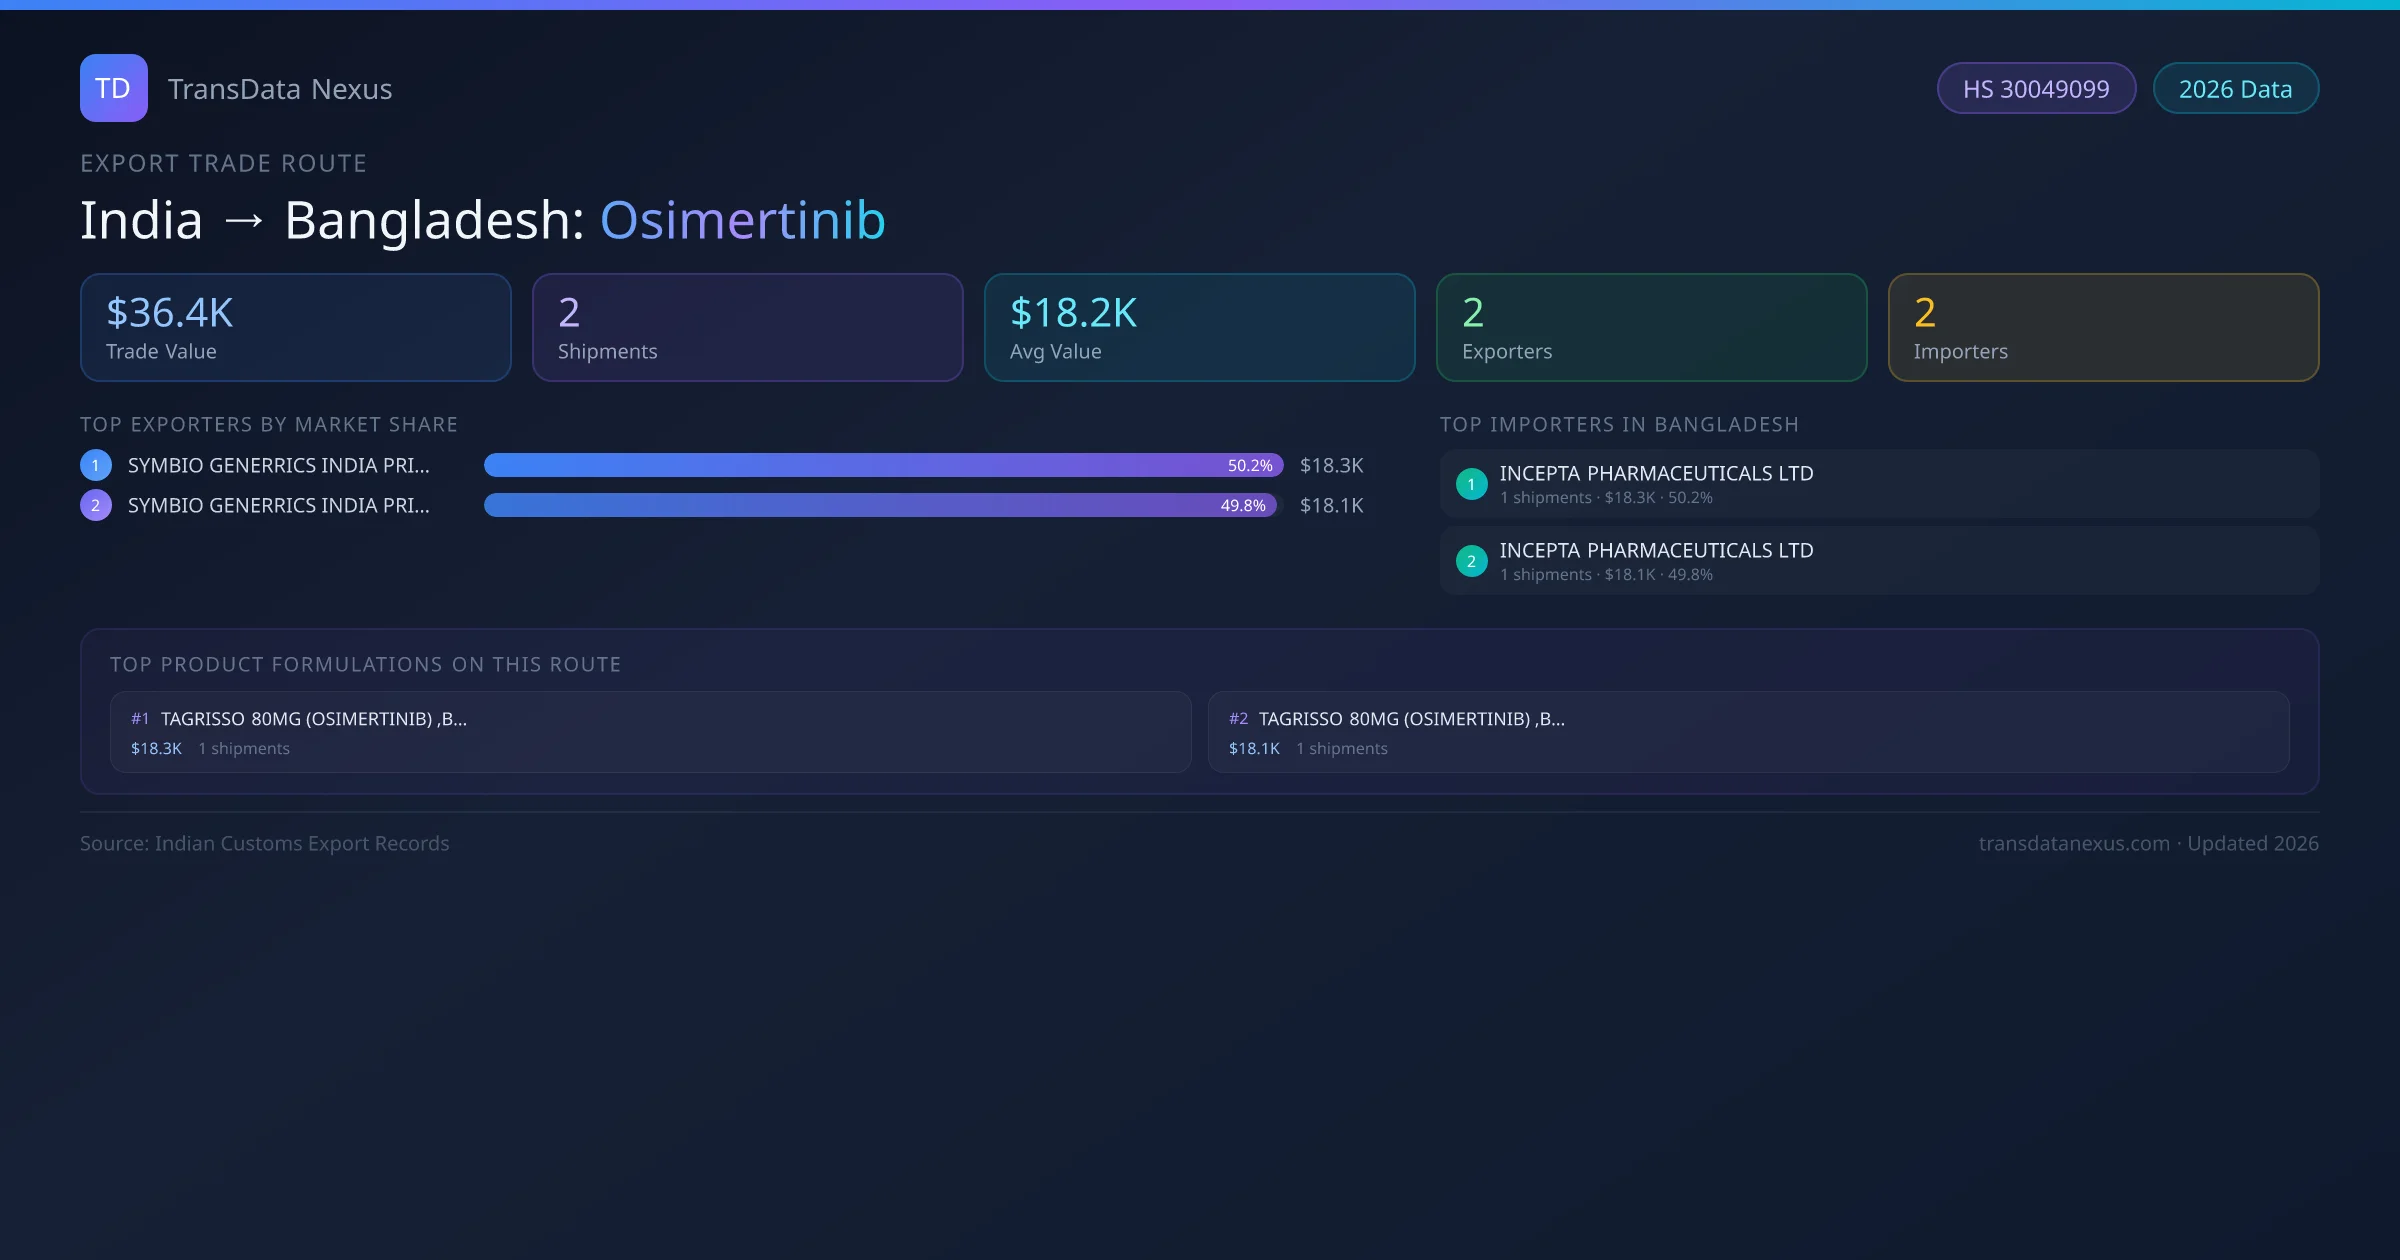Click the 49.8% market share bar
This screenshot has width=2400, height=1260.
880,505
